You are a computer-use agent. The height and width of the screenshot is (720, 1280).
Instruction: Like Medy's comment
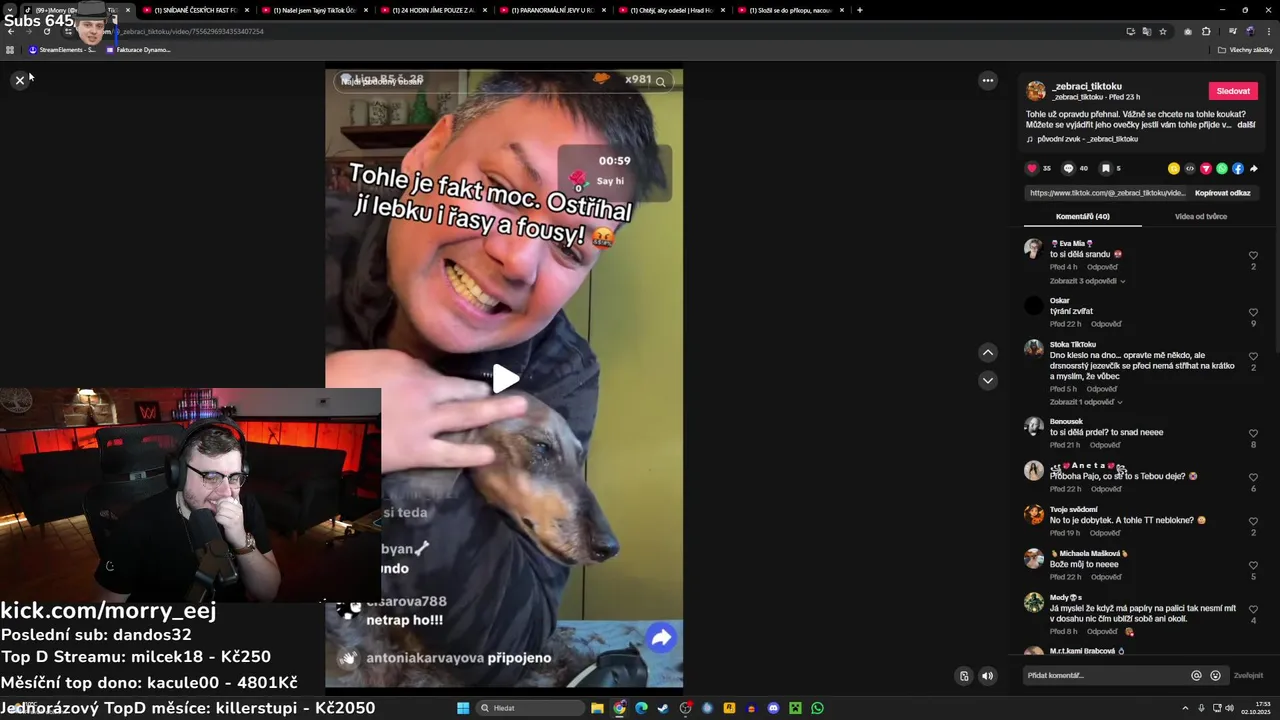pos(1253,609)
